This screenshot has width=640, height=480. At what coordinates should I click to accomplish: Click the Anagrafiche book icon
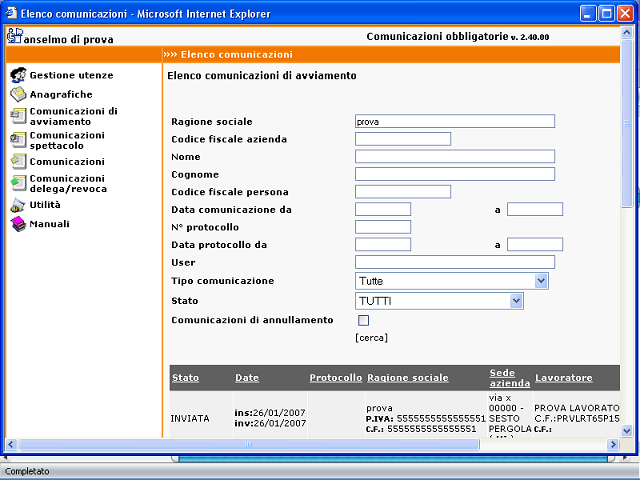click(x=18, y=94)
